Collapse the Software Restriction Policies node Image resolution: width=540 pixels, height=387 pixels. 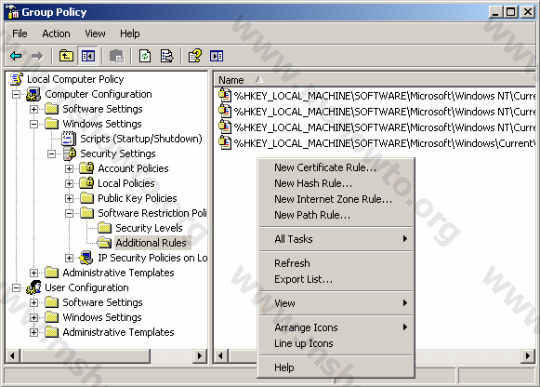click(69, 213)
